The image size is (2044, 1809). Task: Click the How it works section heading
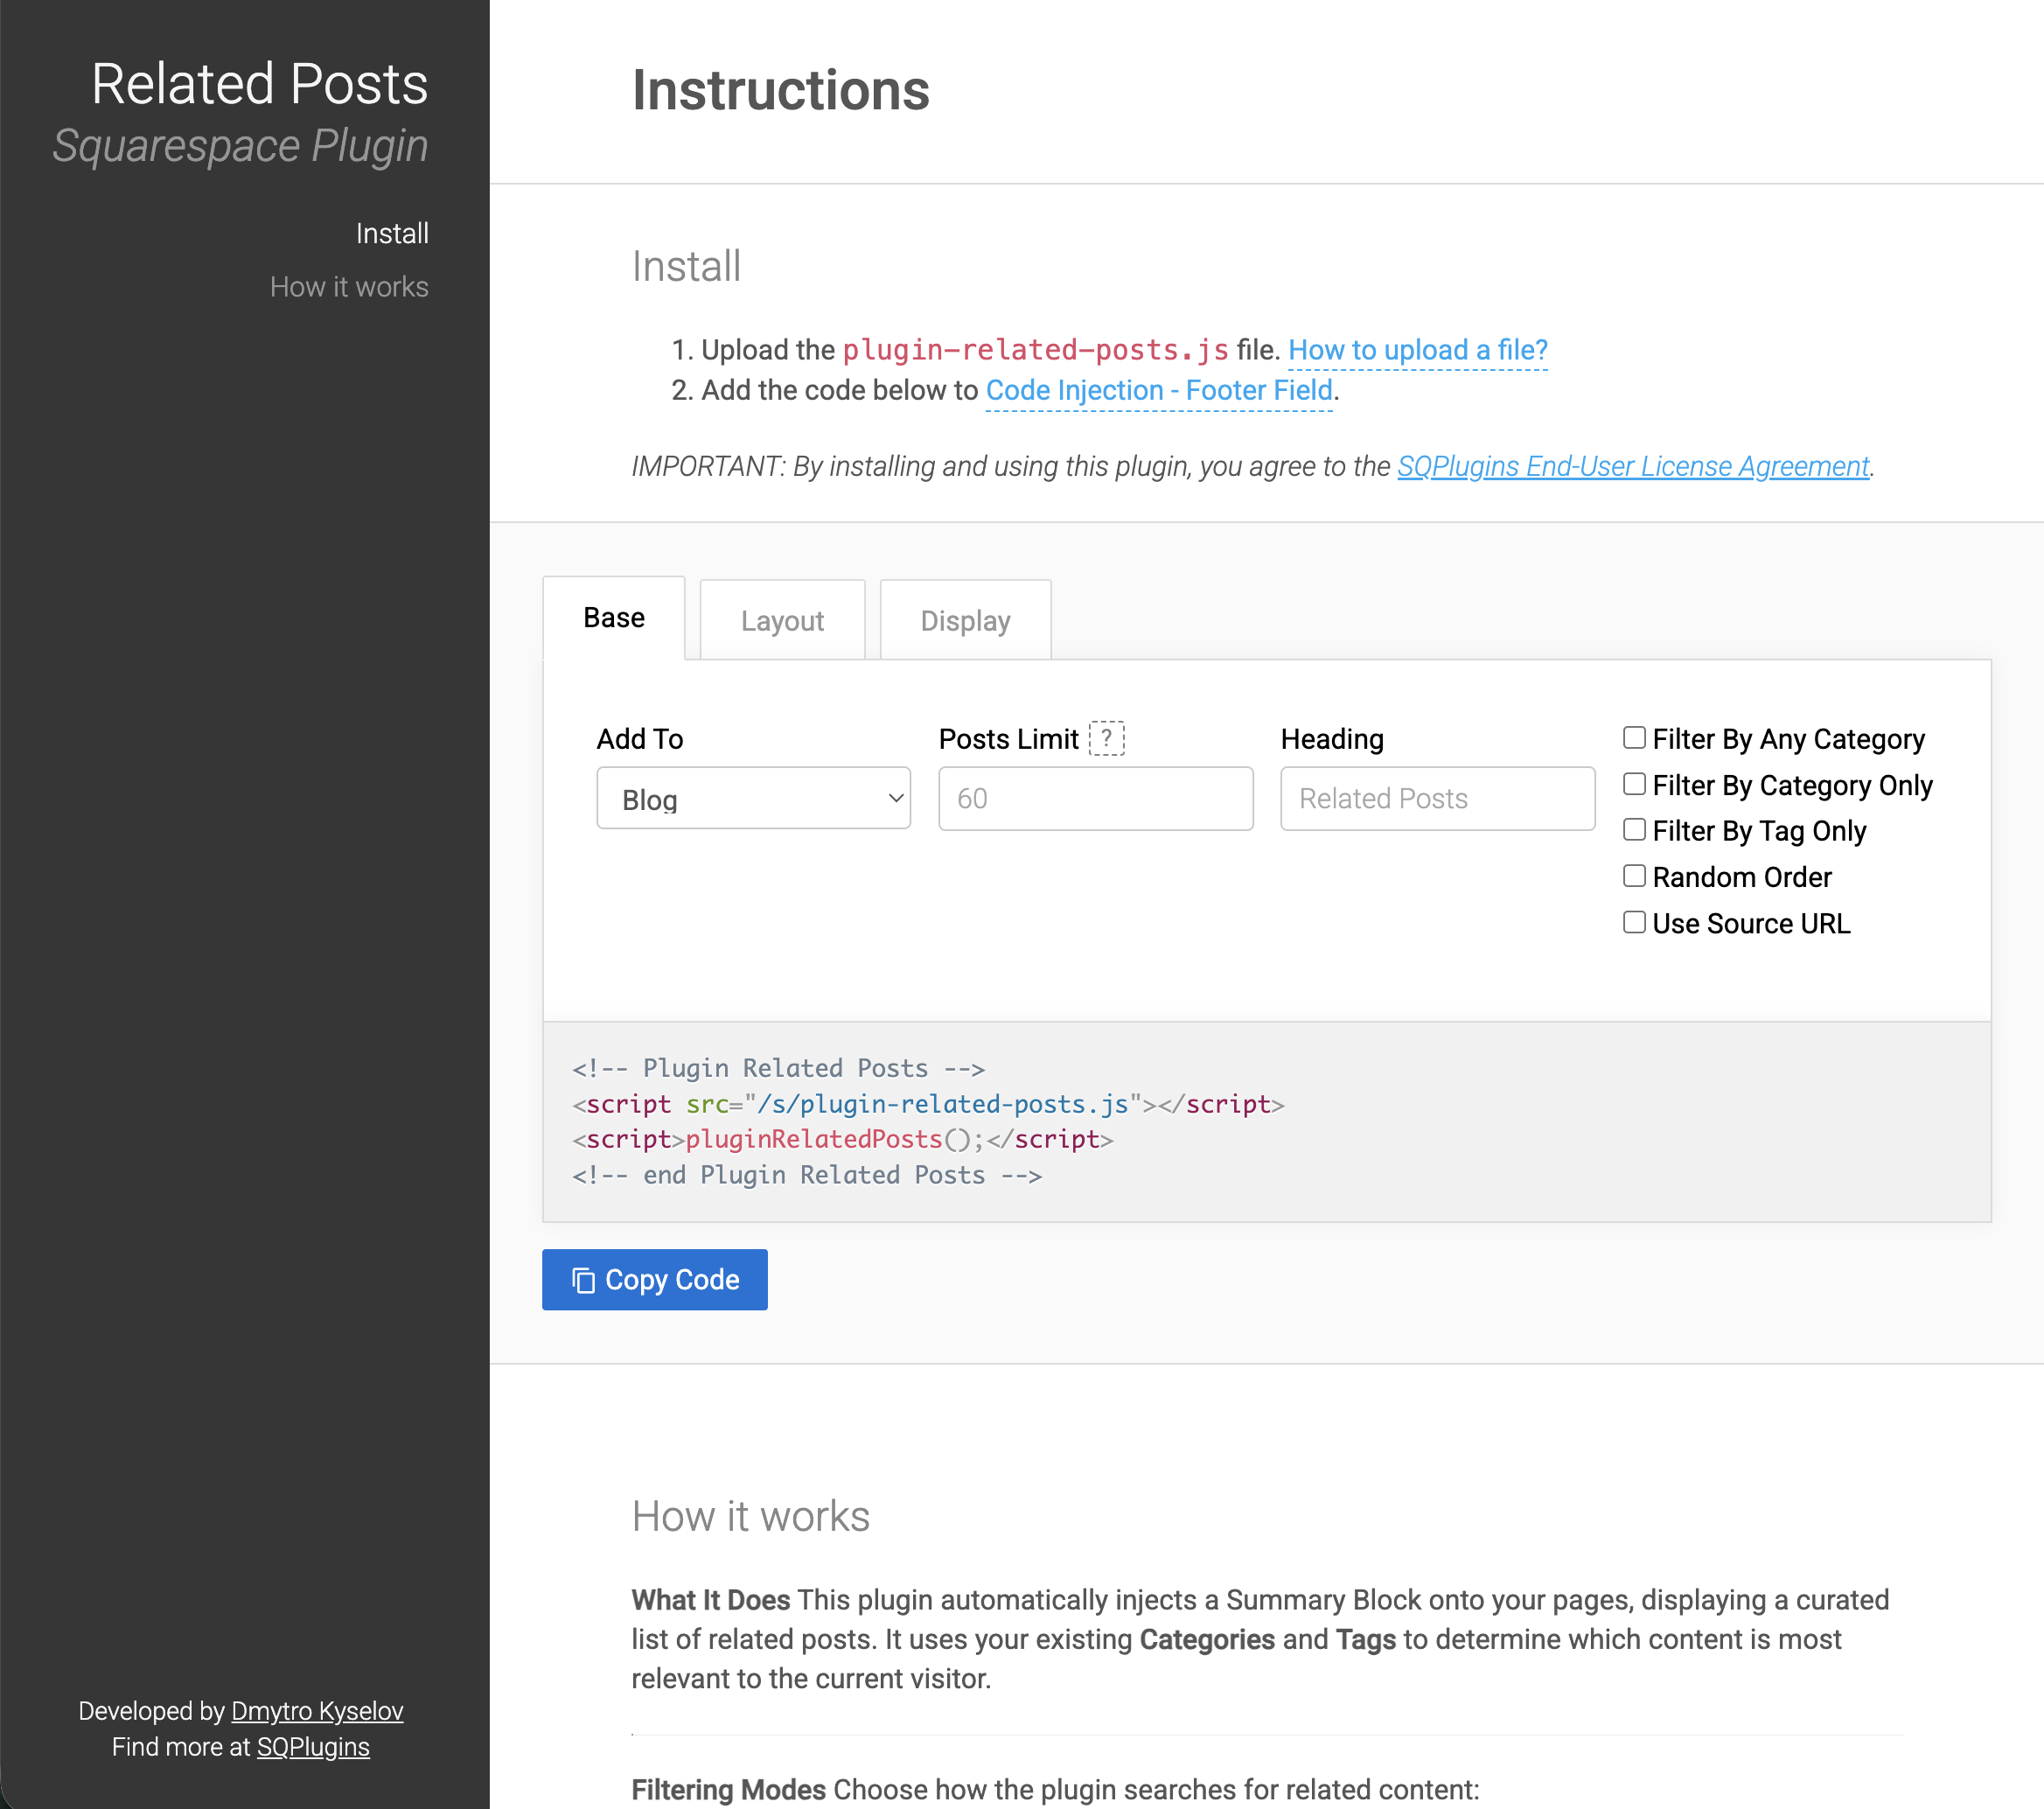(x=750, y=1516)
